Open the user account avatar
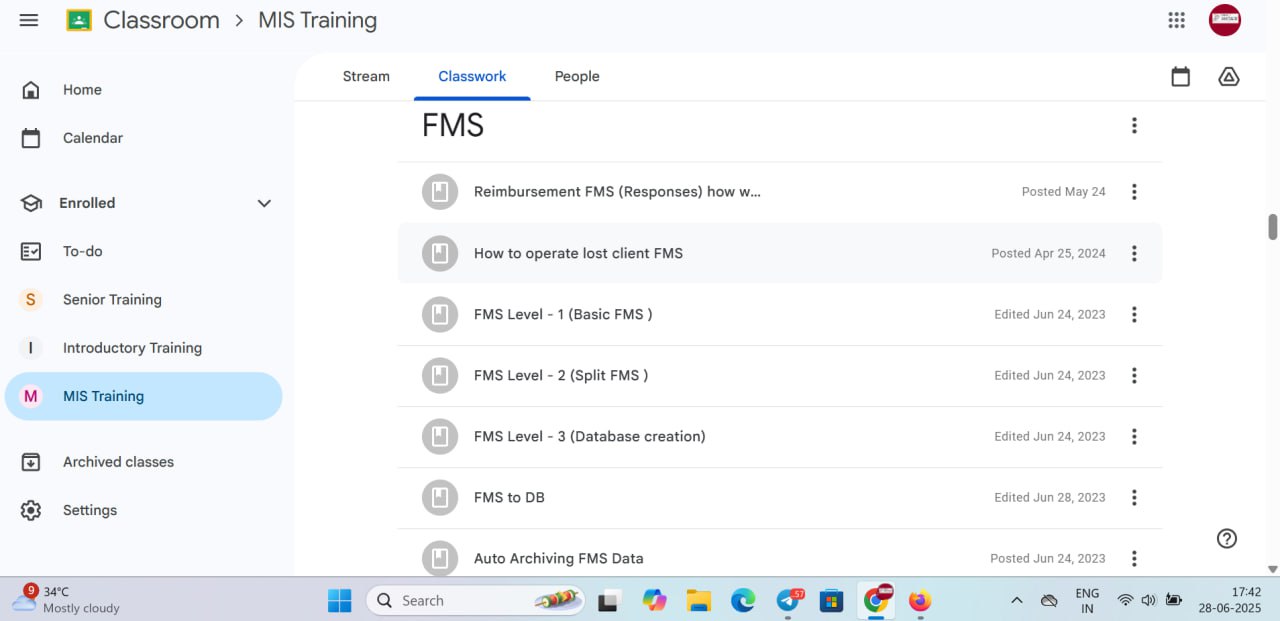The image size is (1280, 621). click(x=1224, y=20)
